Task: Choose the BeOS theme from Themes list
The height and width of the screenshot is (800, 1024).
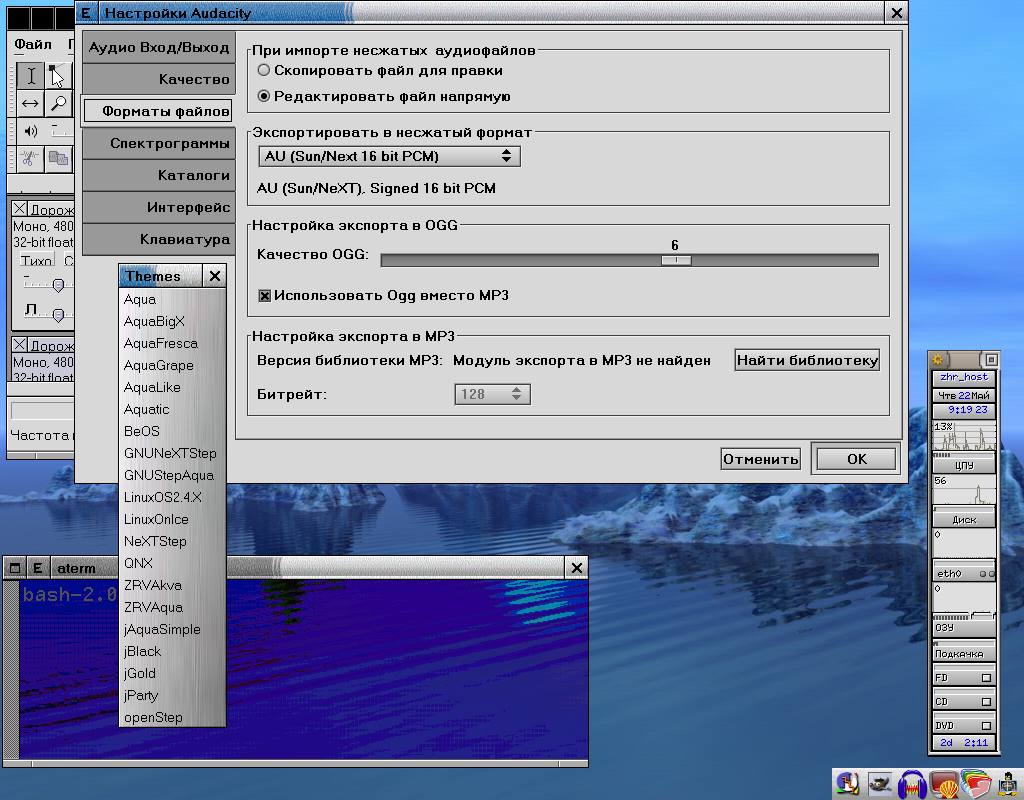Action: [142, 431]
